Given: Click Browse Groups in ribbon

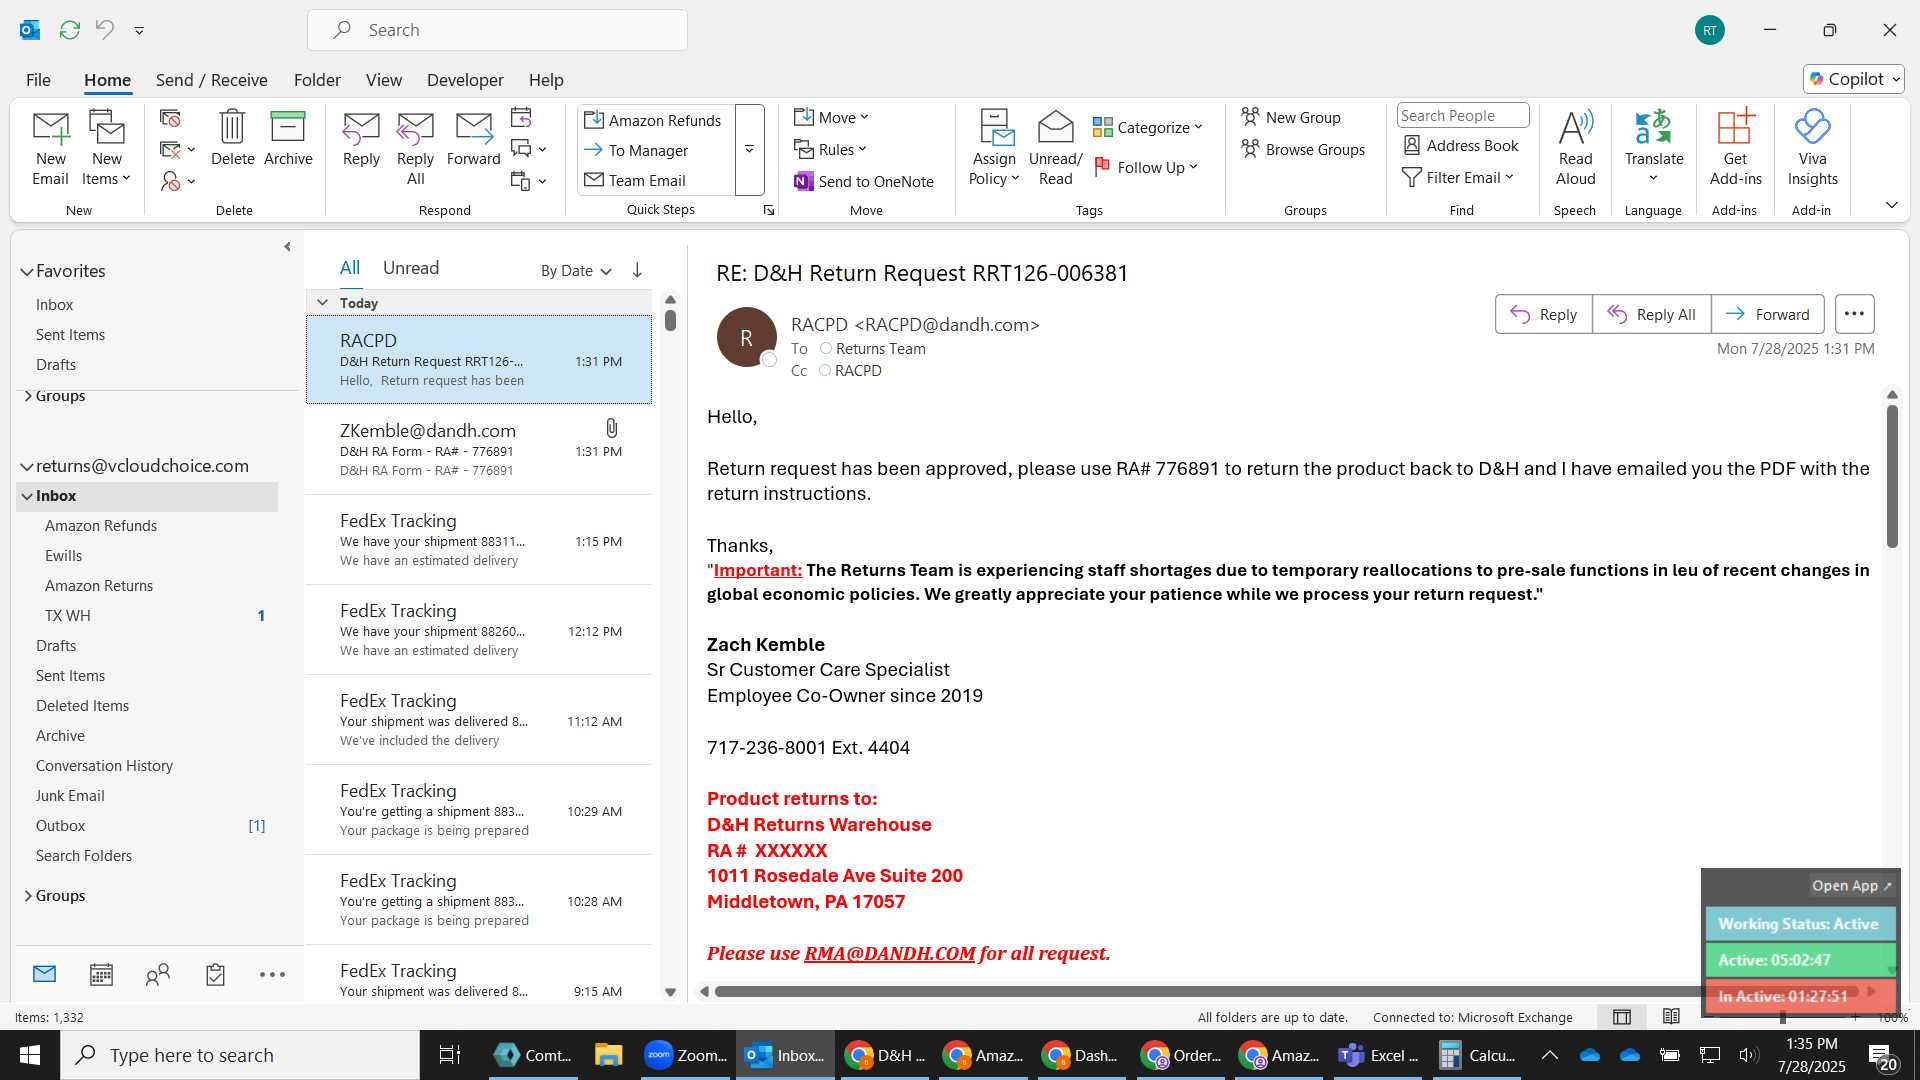Looking at the screenshot, I should [x=1303, y=149].
